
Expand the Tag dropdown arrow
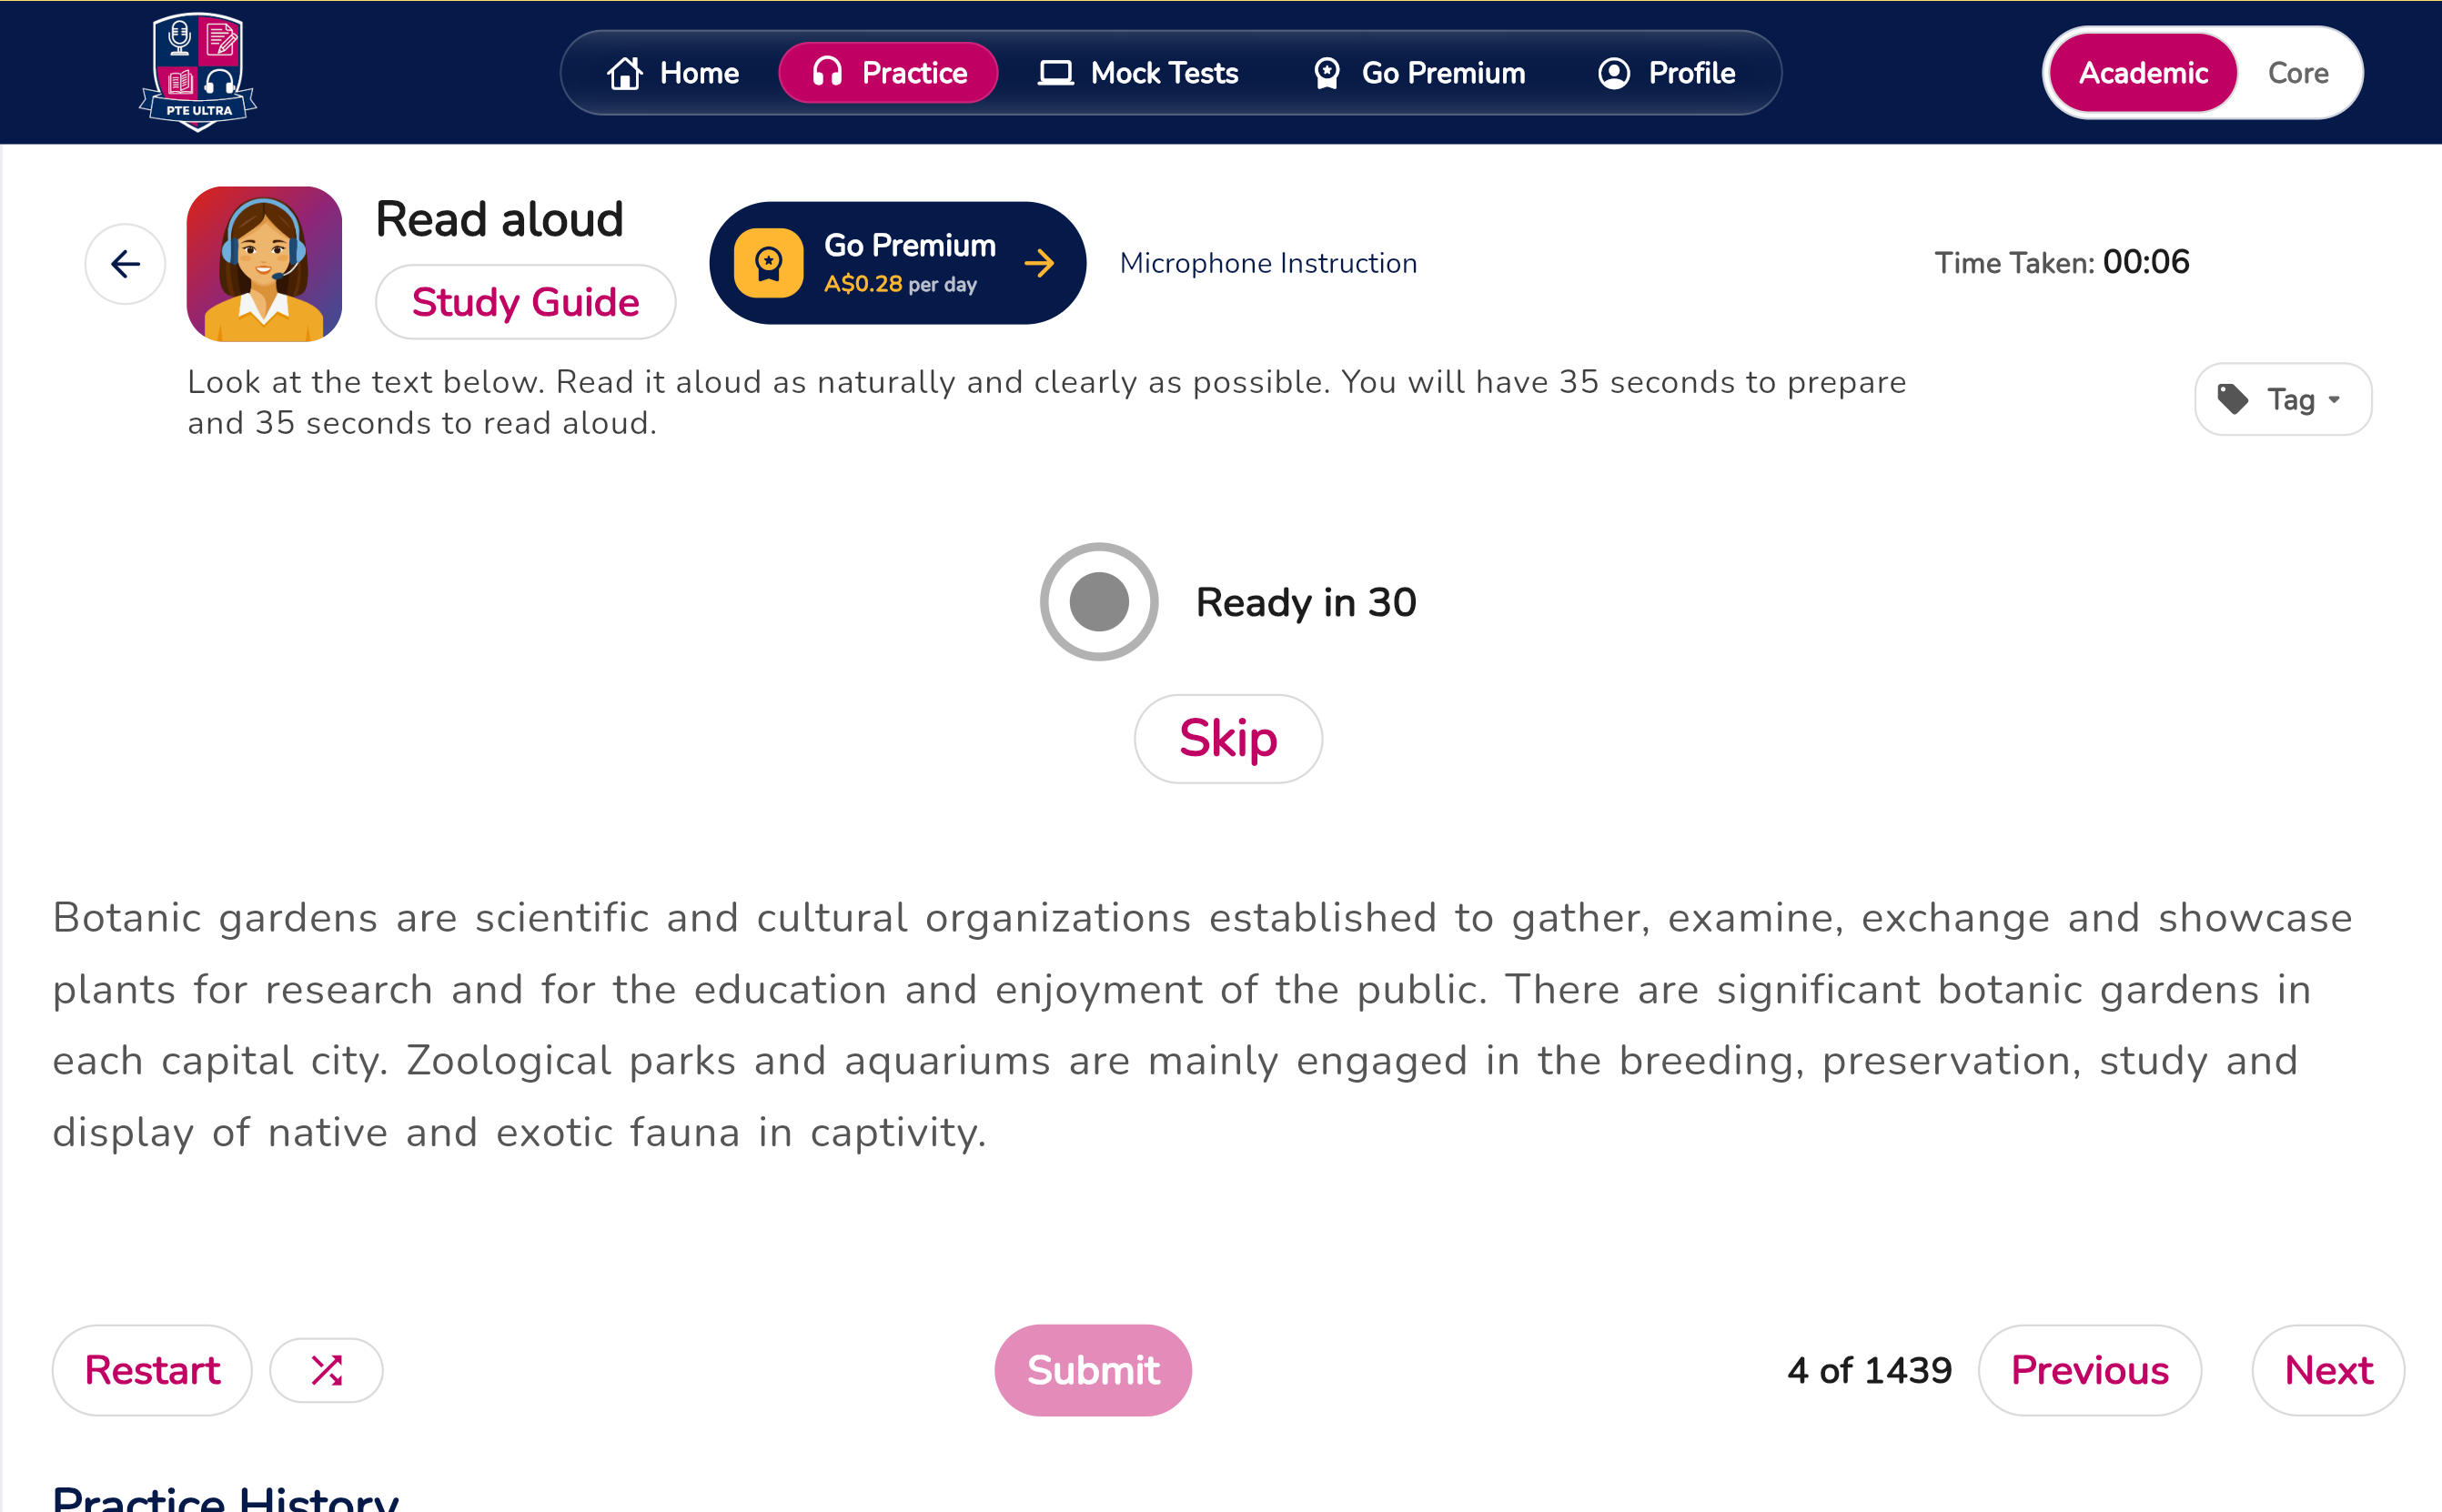click(x=2334, y=400)
